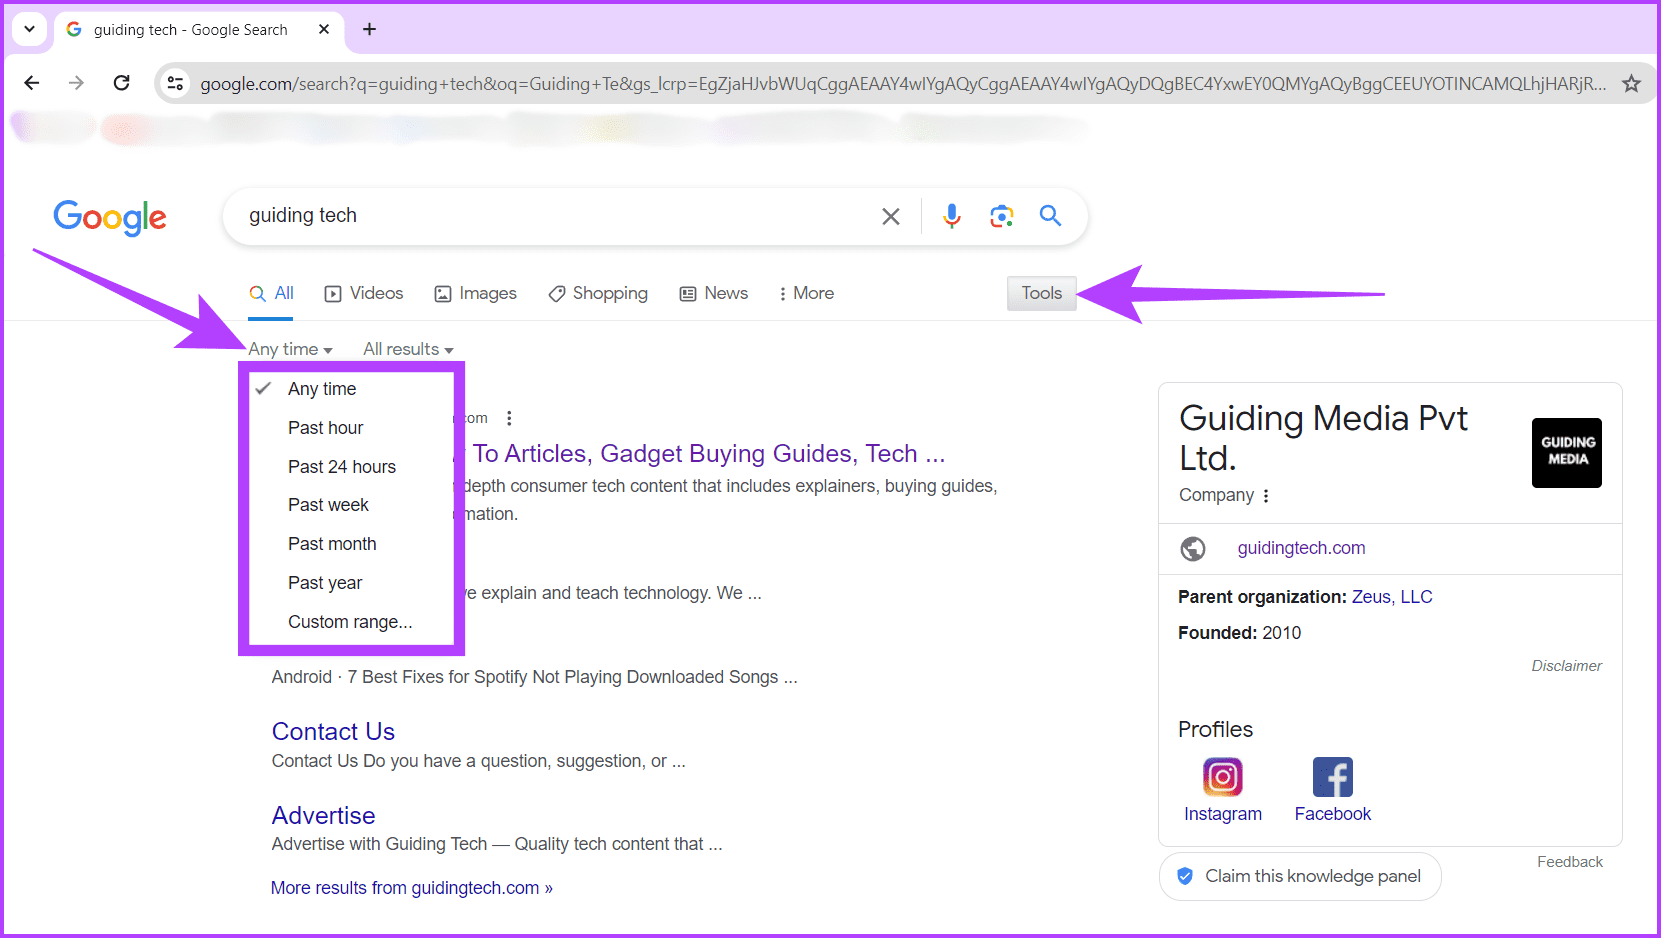Open Google Lens image search
The height and width of the screenshot is (938, 1661).
pos(1001,216)
